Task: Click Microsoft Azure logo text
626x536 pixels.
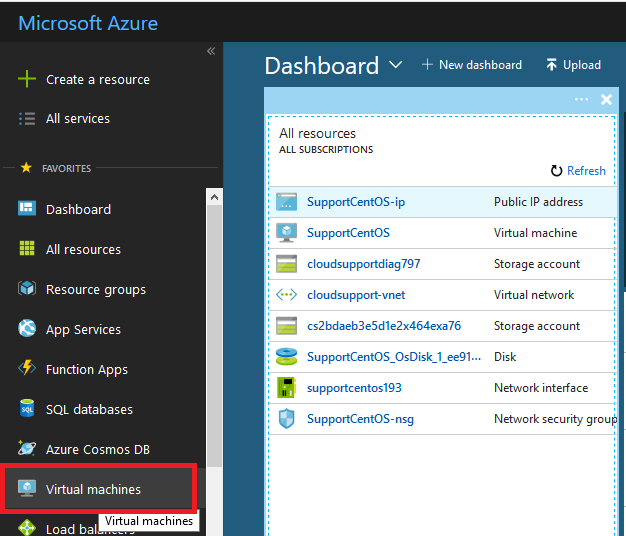Action: pos(88,23)
